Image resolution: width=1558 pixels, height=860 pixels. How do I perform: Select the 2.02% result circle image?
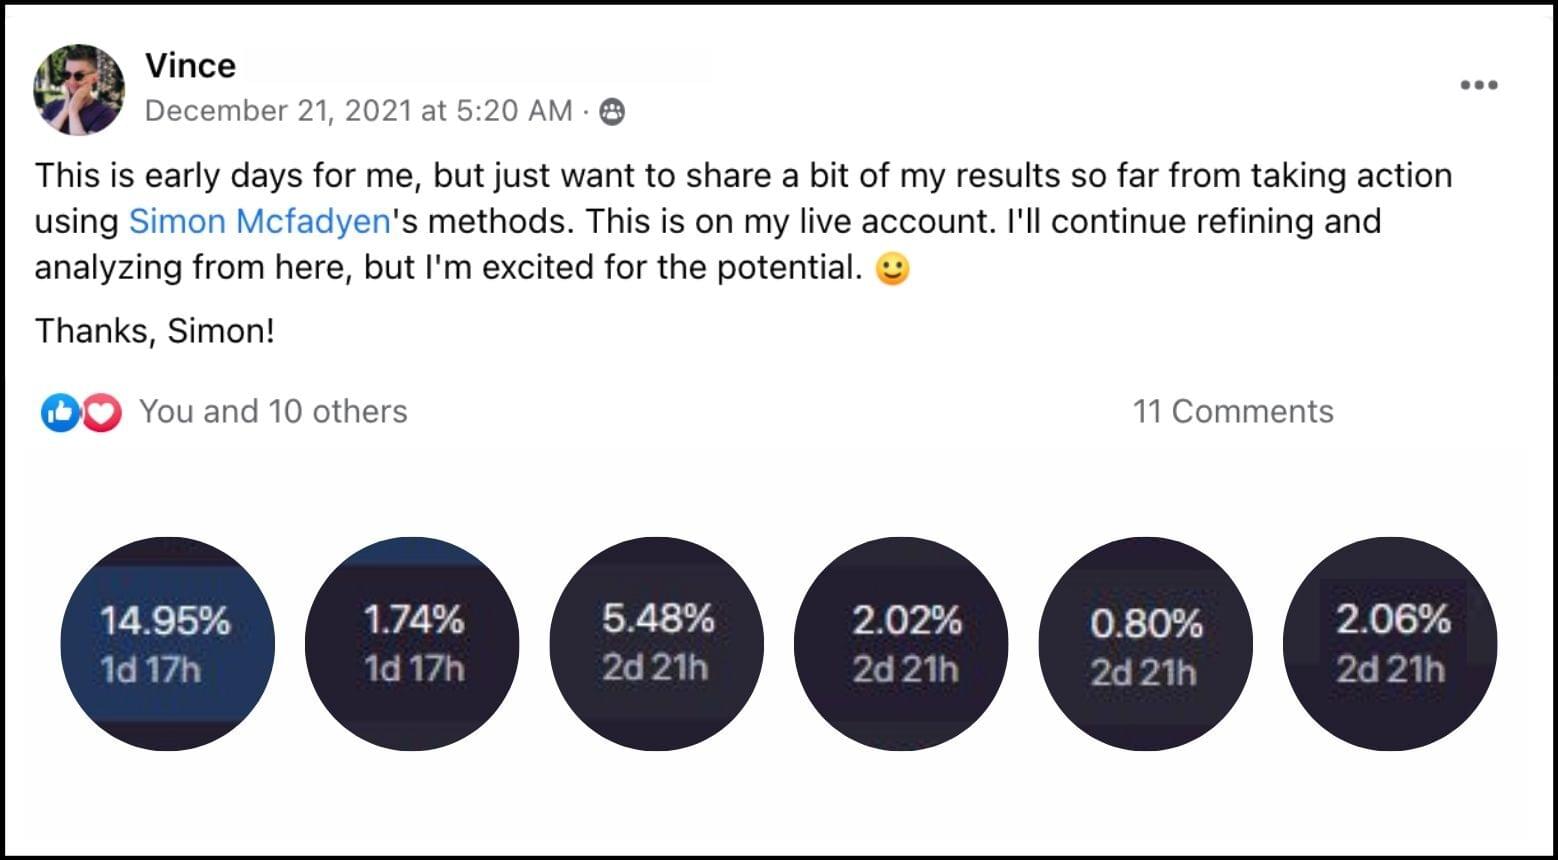click(901, 644)
